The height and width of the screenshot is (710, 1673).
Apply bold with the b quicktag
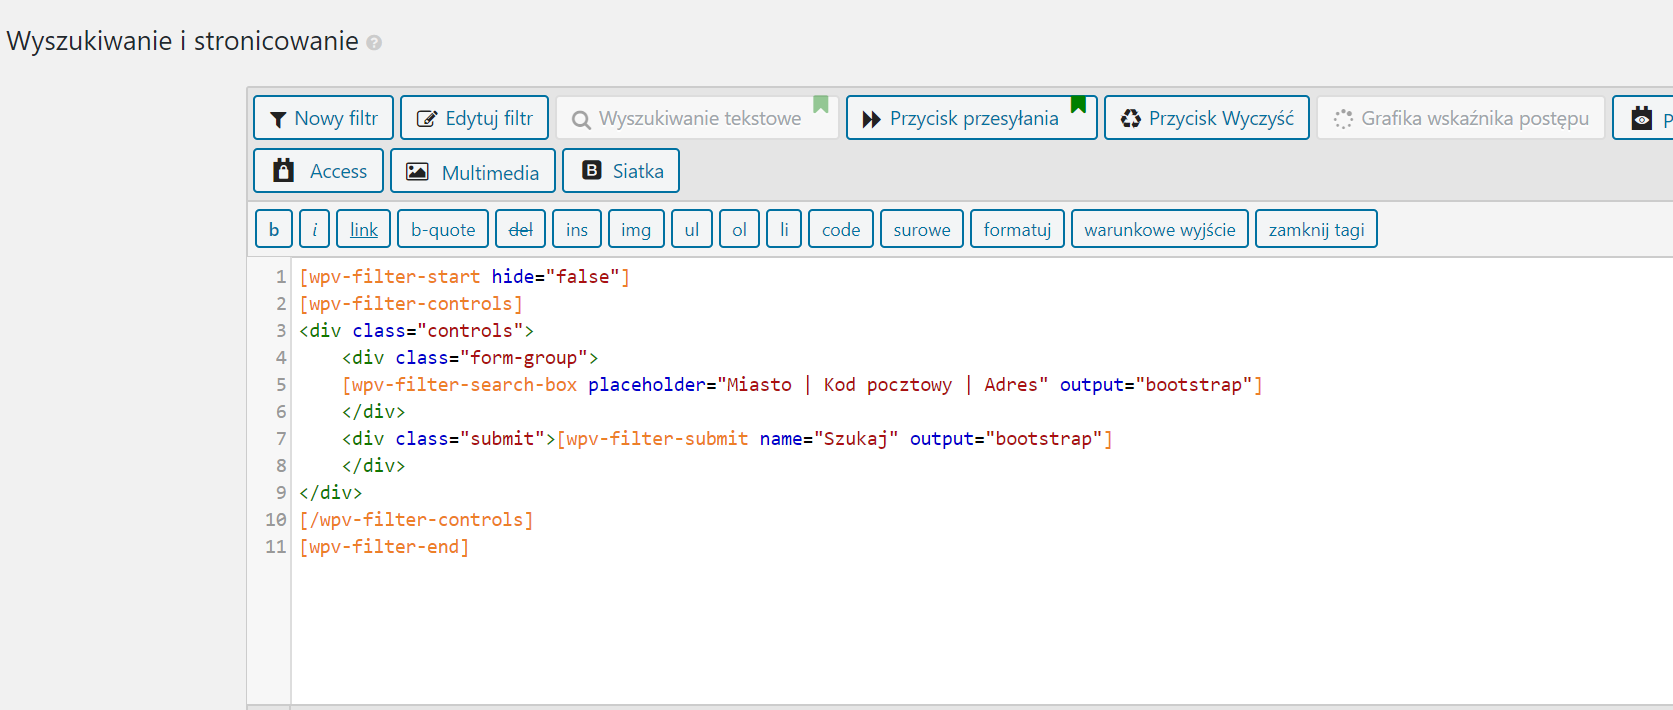coord(274,229)
